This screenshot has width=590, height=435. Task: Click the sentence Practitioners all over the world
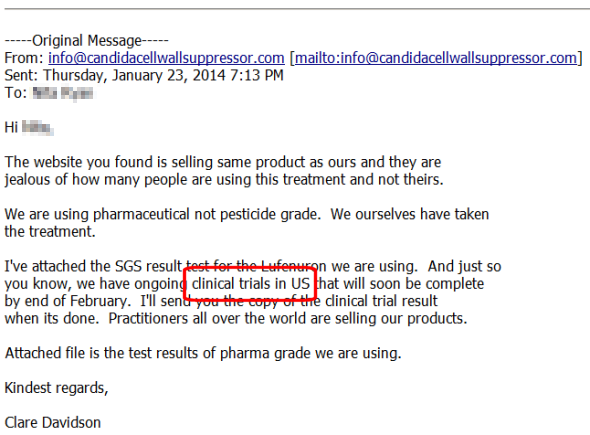tap(287, 319)
